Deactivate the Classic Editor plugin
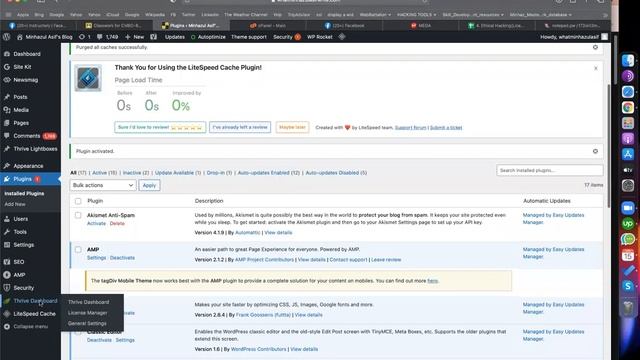The width and height of the screenshot is (640, 360). pyautogui.click(x=99, y=340)
